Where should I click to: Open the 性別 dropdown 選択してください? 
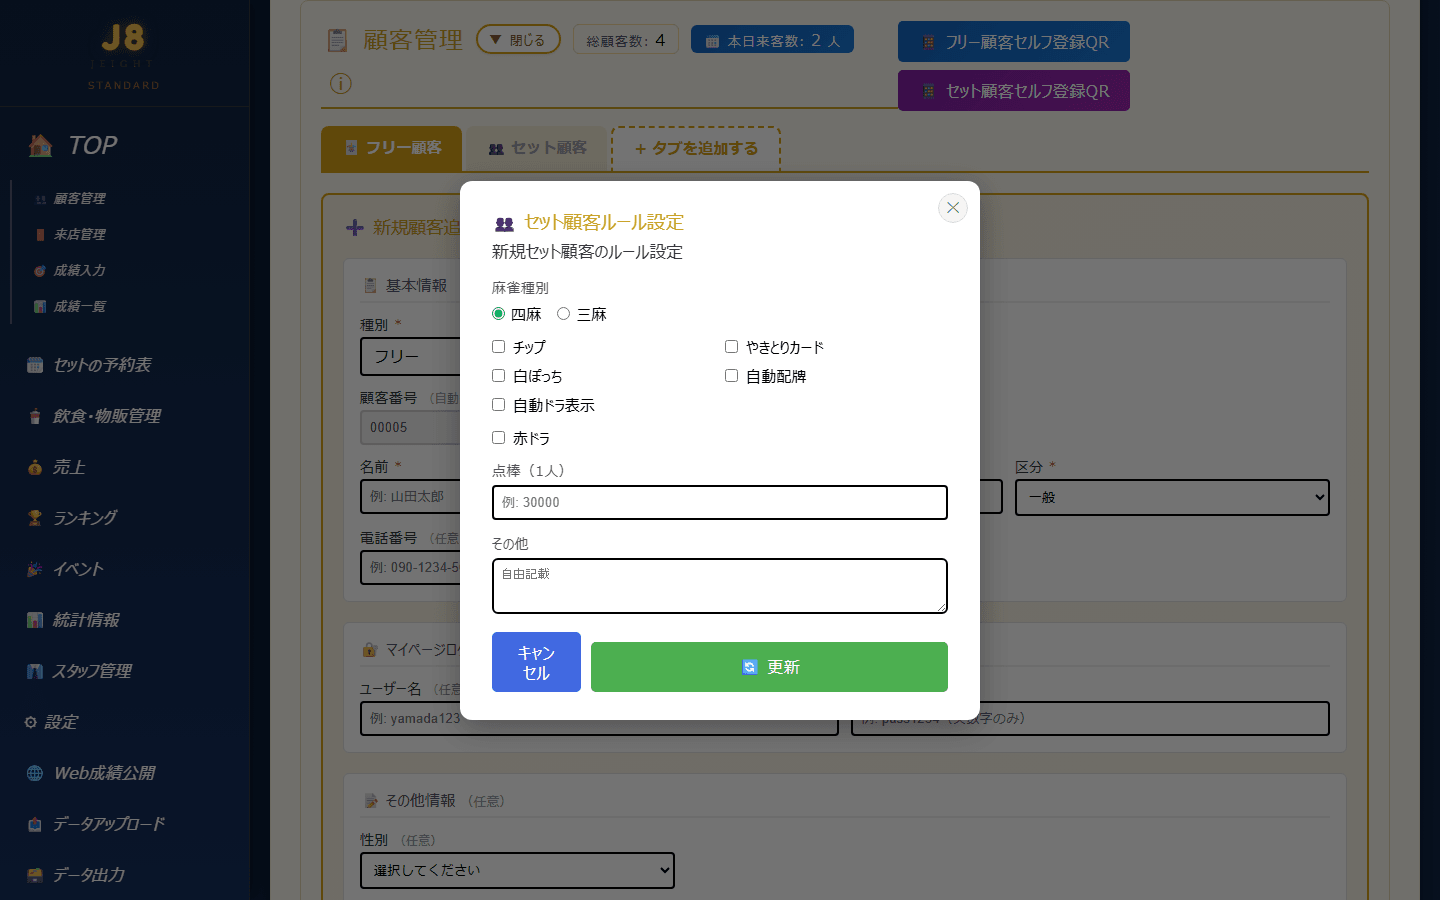click(517, 870)
